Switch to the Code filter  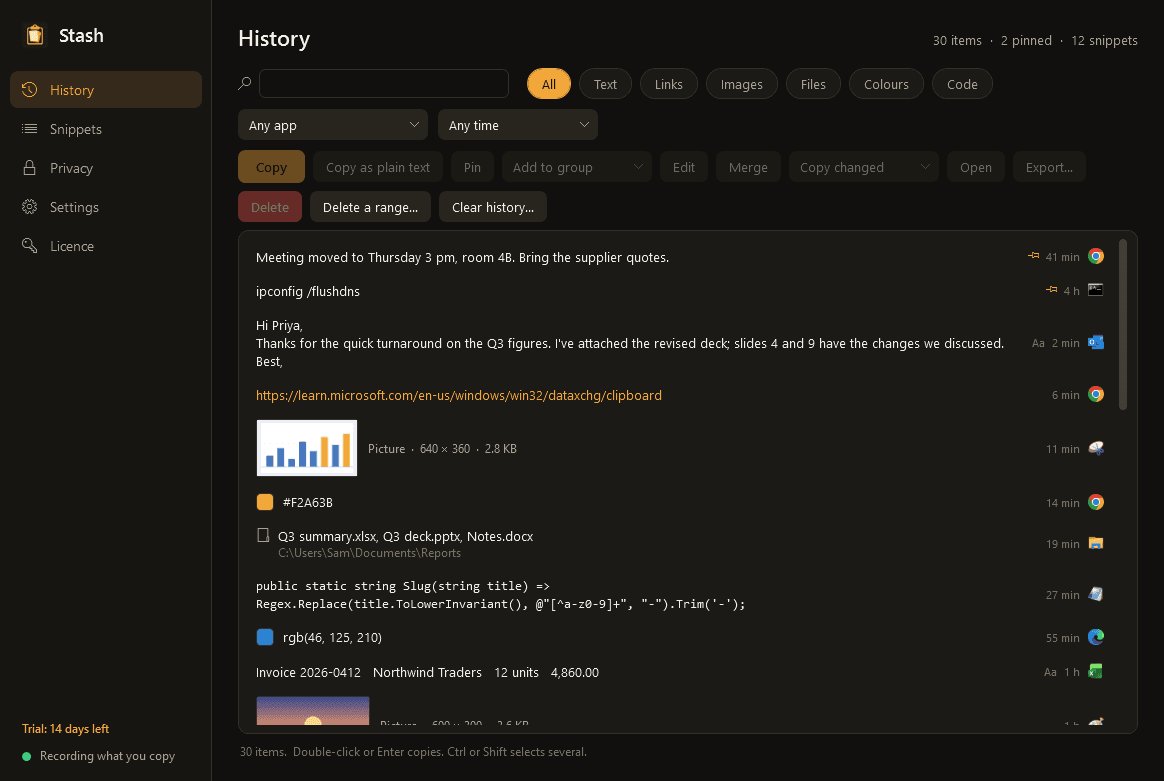(962, 84)
